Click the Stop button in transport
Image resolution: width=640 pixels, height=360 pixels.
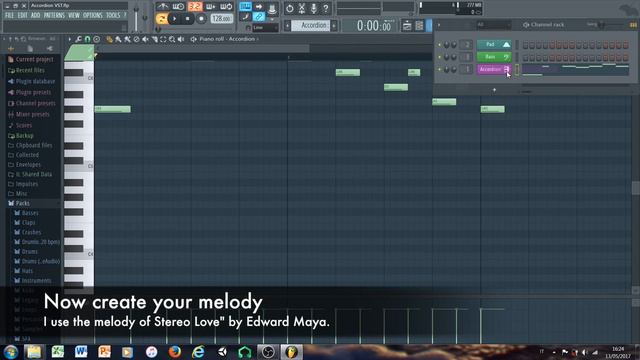tap(187, 19)
